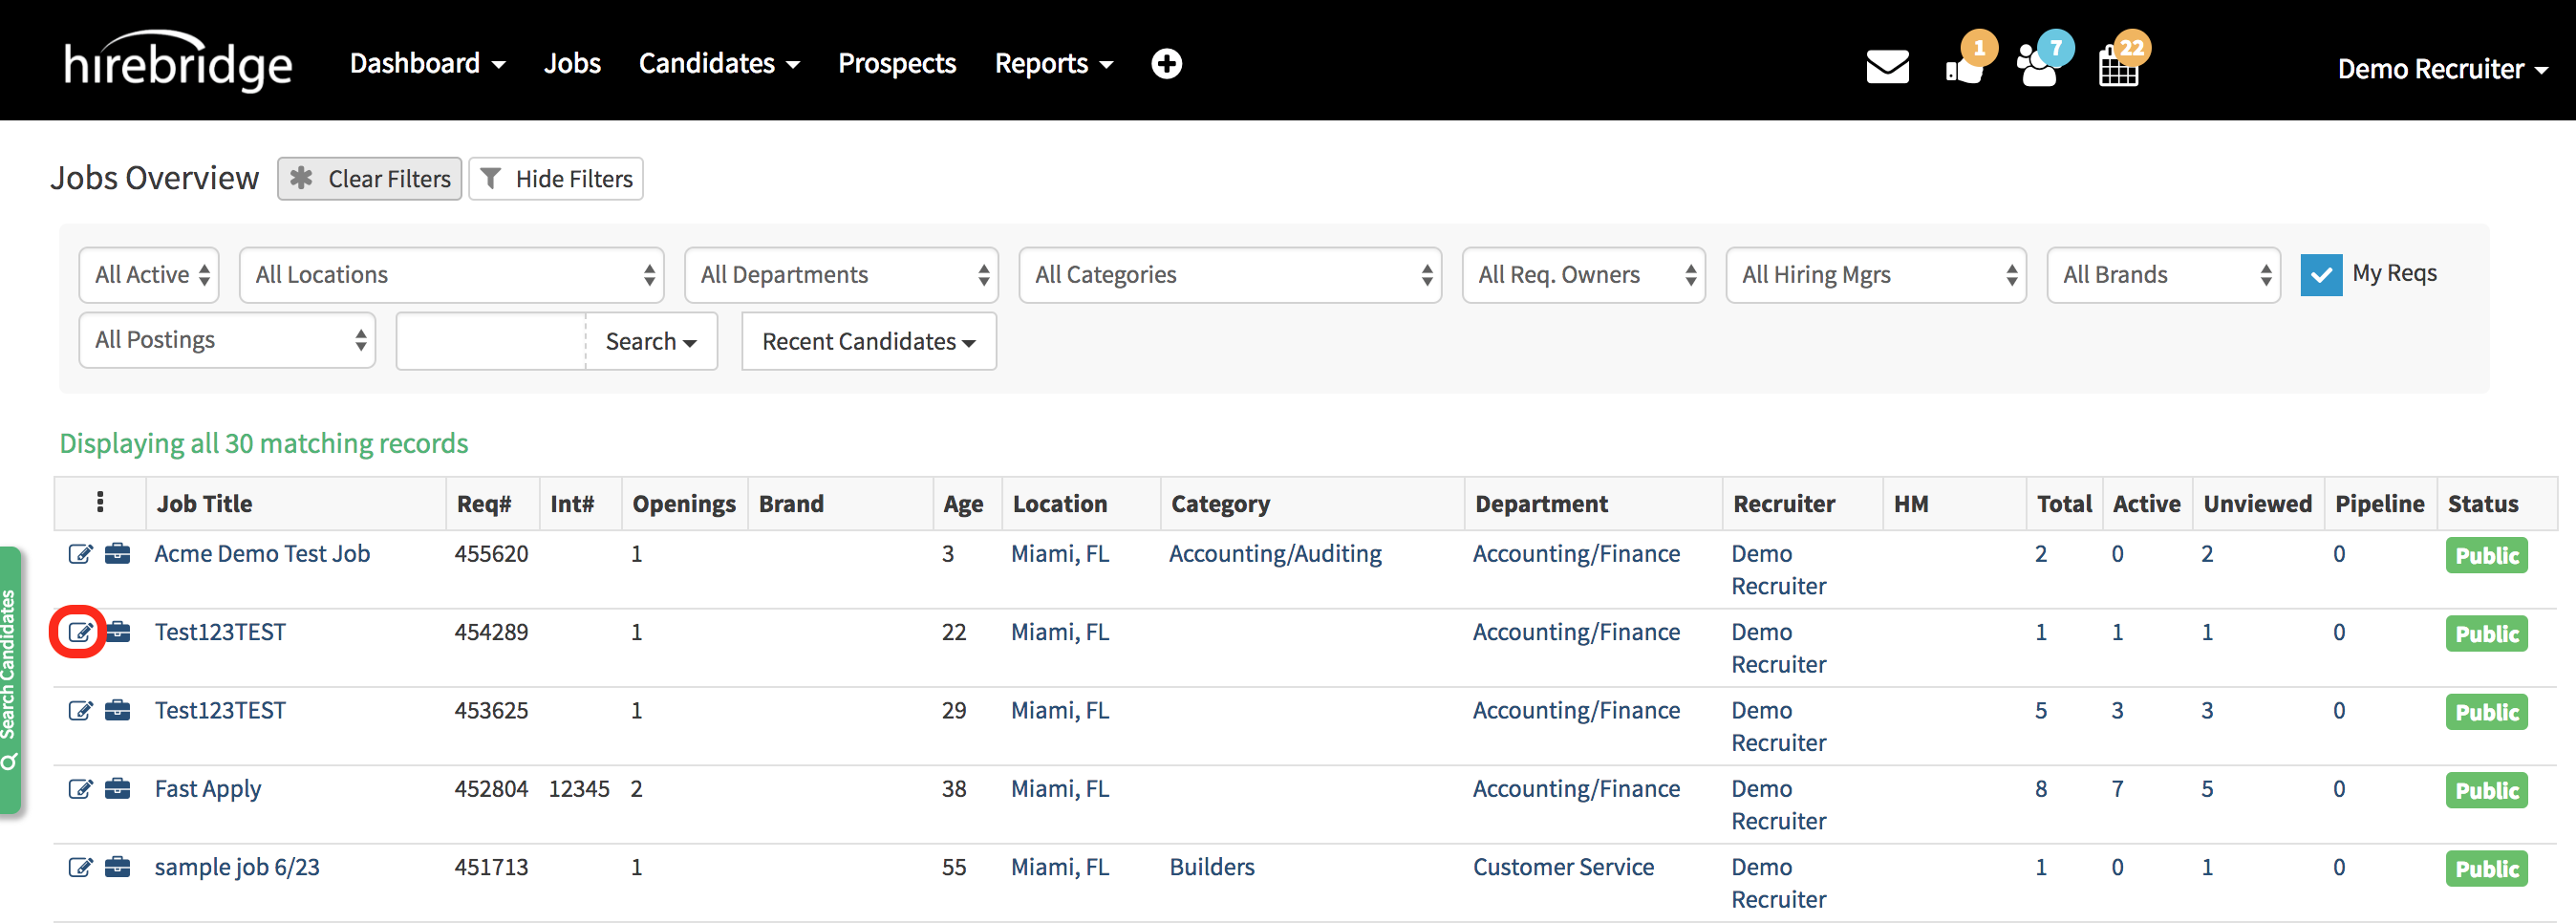Edit the Acme Demo Test Job row
This screenshot has width=2576, height=923.
coord(80,554)
